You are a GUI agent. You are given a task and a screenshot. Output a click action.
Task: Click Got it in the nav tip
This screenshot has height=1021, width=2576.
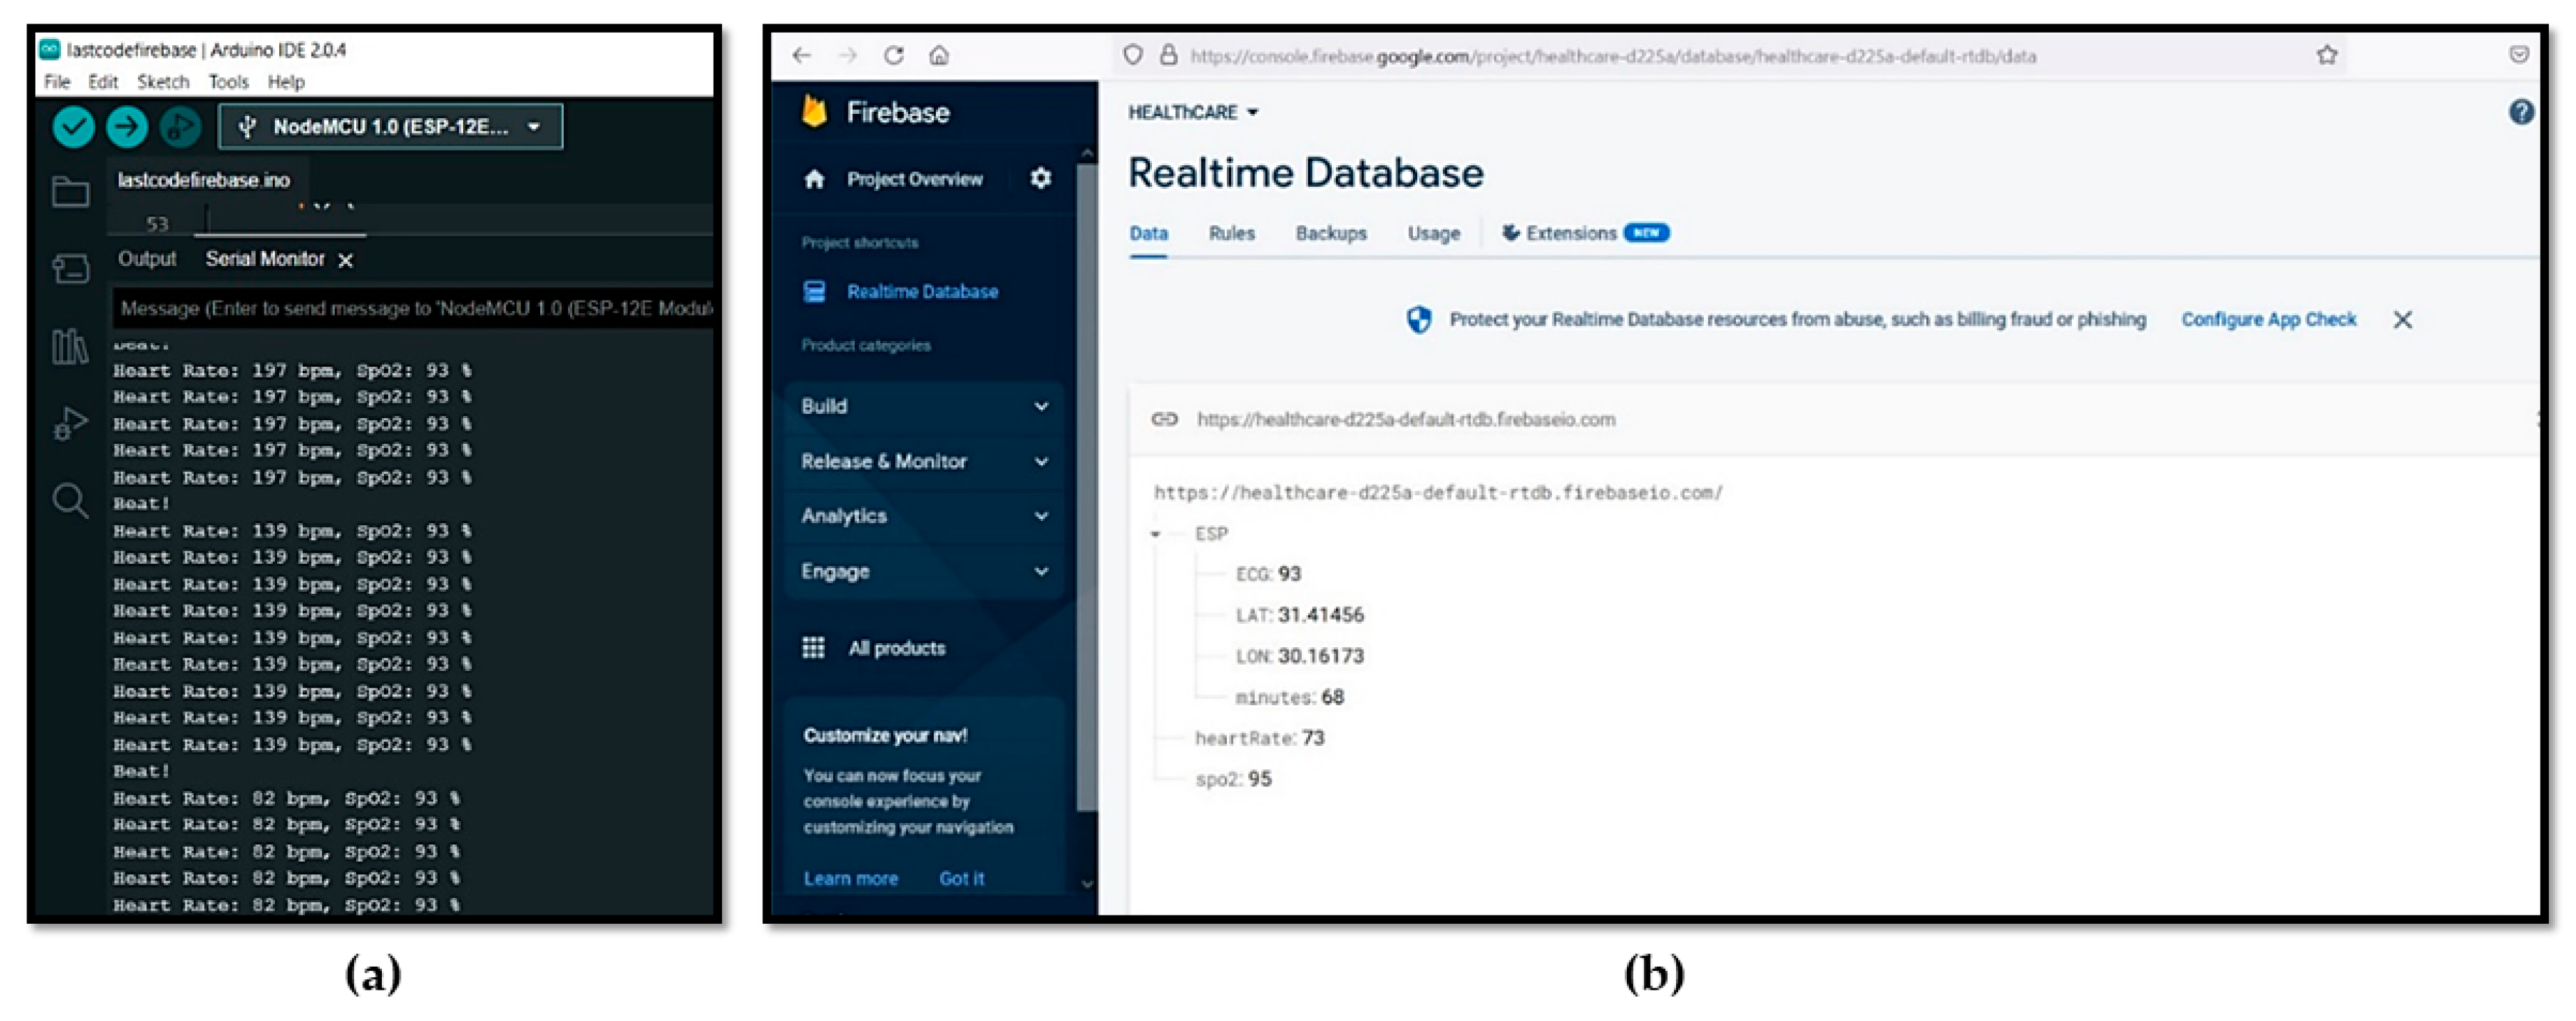tap(960, 878)
